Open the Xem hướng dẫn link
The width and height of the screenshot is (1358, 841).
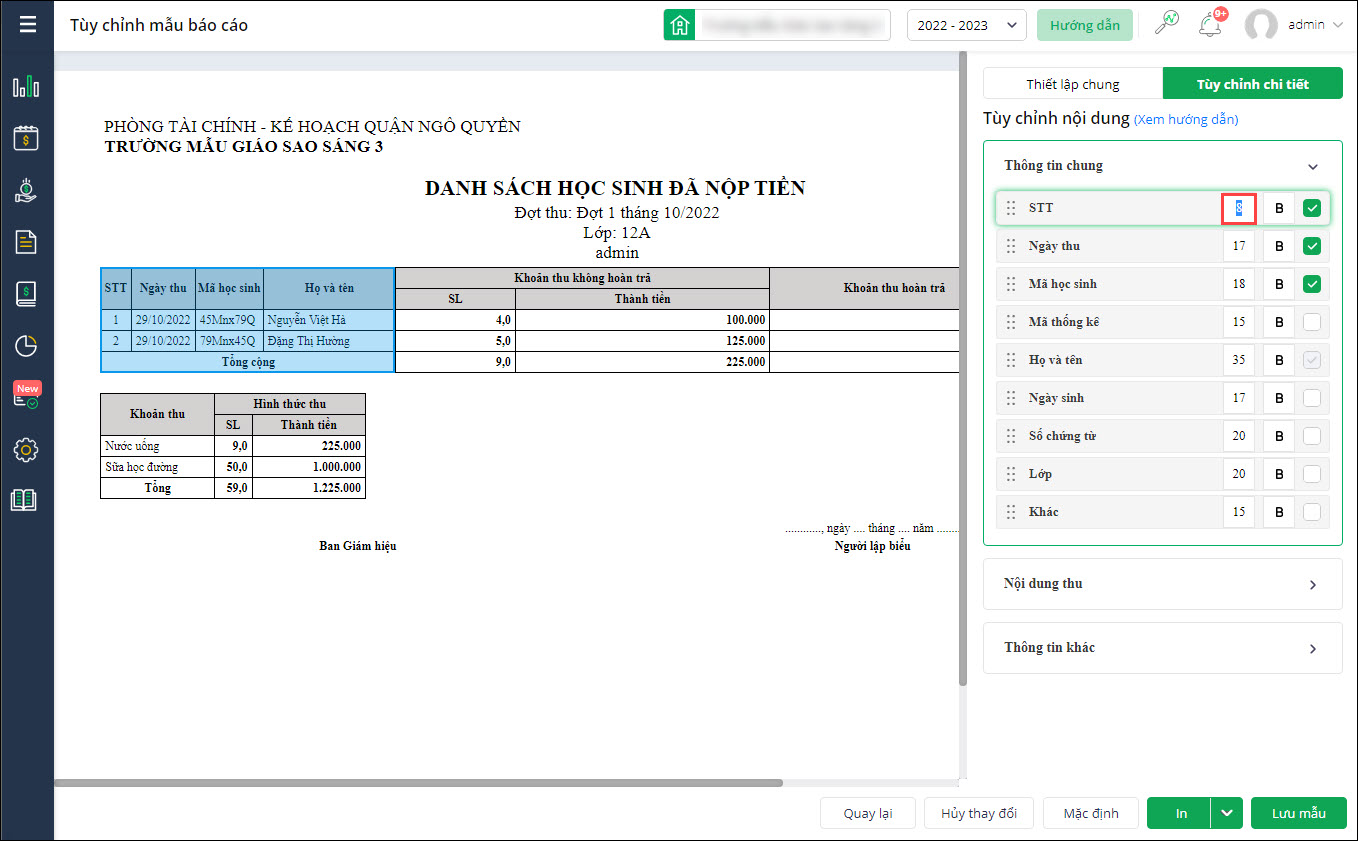point(1186,120)
